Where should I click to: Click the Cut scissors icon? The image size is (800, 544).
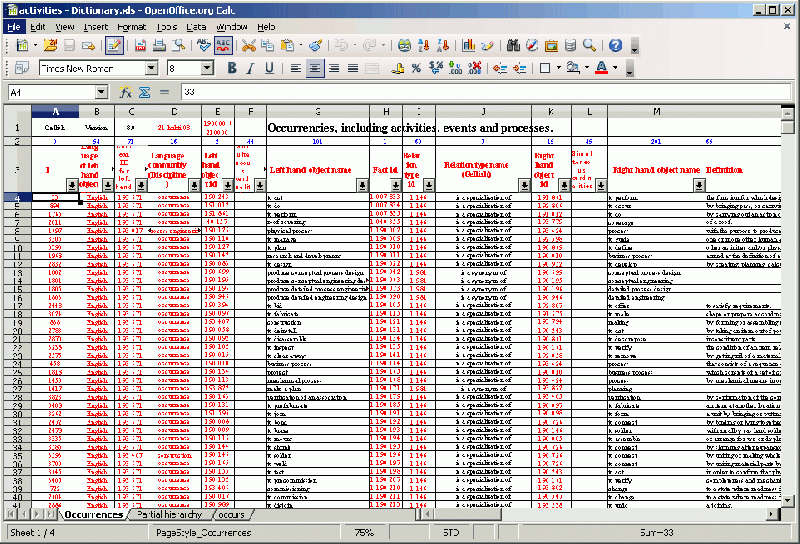click(249, 46)
